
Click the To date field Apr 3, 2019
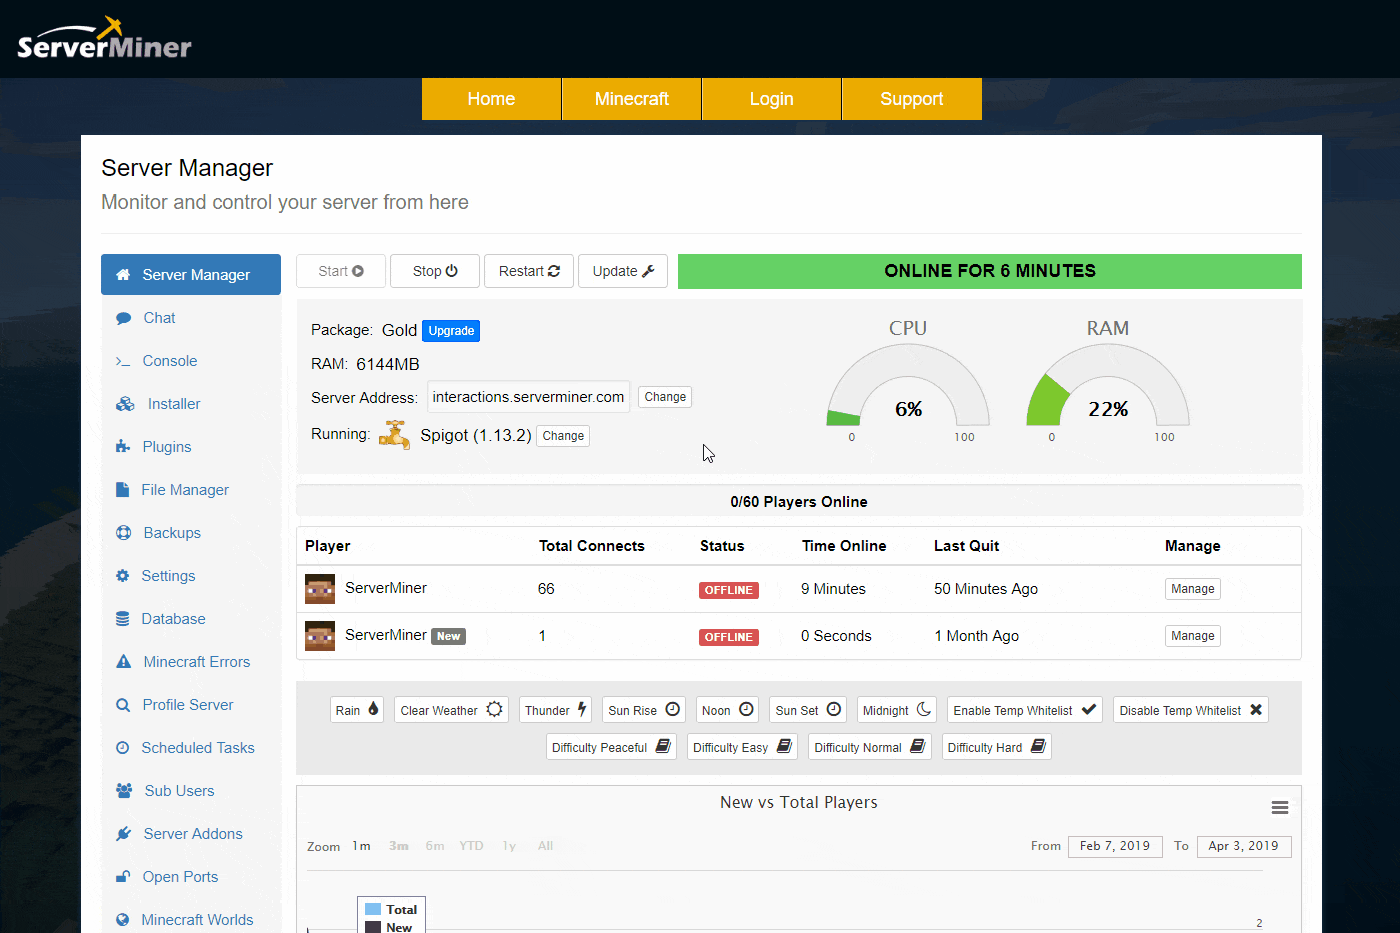1244,846
